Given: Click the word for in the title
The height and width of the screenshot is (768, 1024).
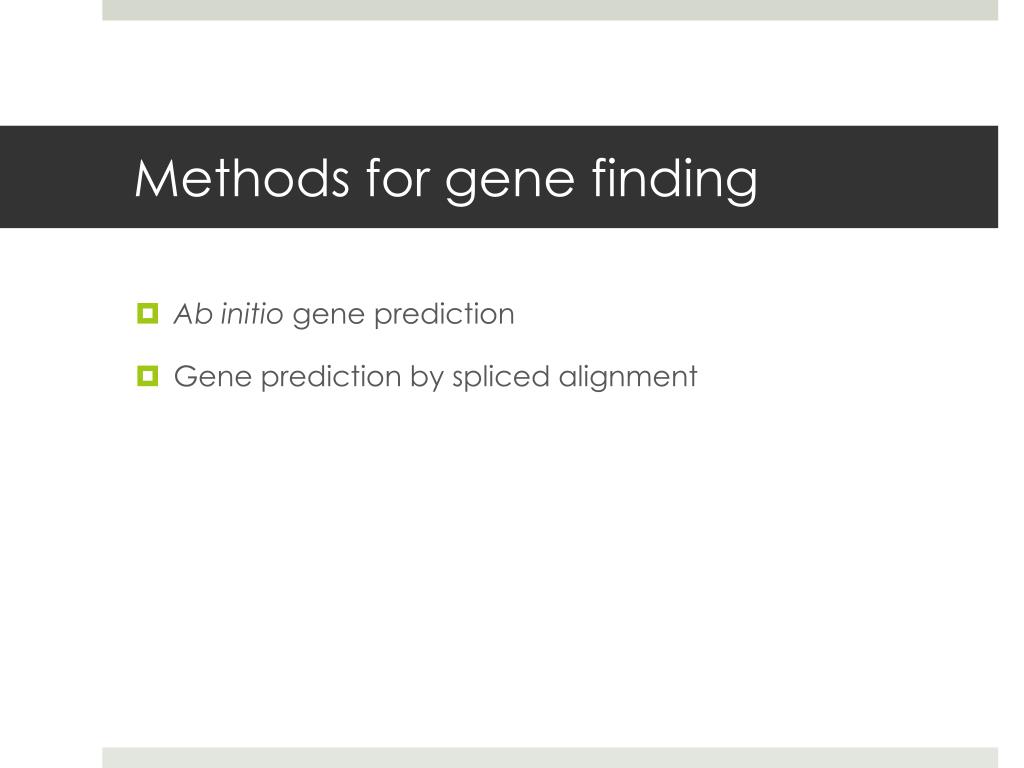Looking at the screenshot, I should (398, 178).
